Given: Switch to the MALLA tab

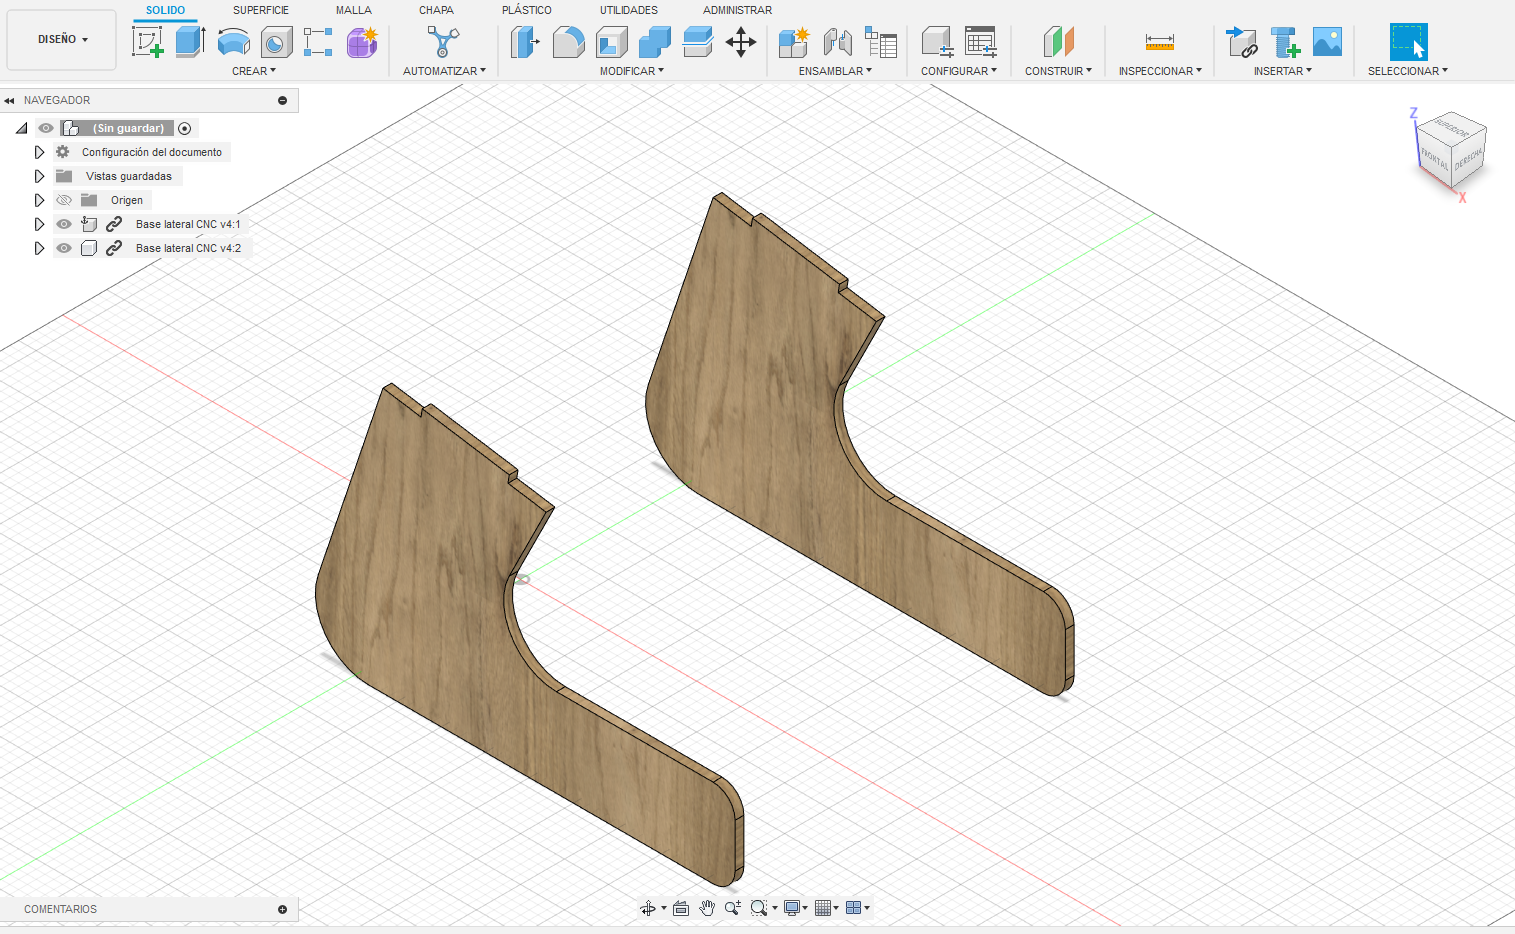Looking at the screenshot, I should tap(354, 10).
